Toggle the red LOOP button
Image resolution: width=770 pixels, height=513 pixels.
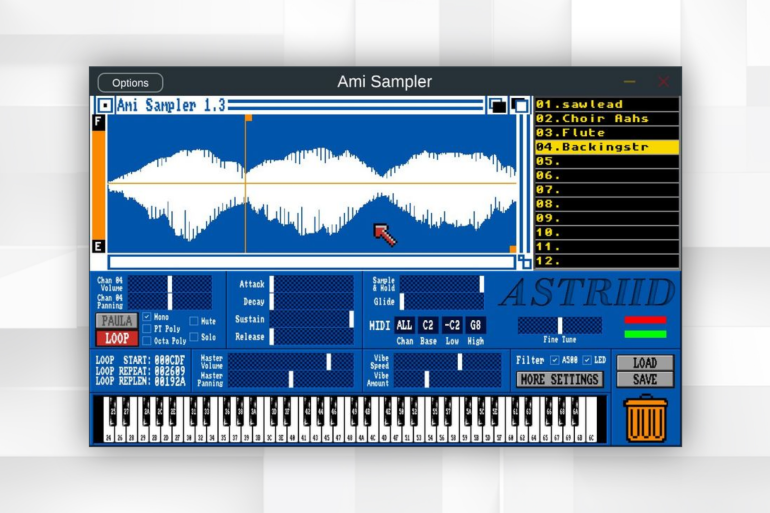(116, 338)
